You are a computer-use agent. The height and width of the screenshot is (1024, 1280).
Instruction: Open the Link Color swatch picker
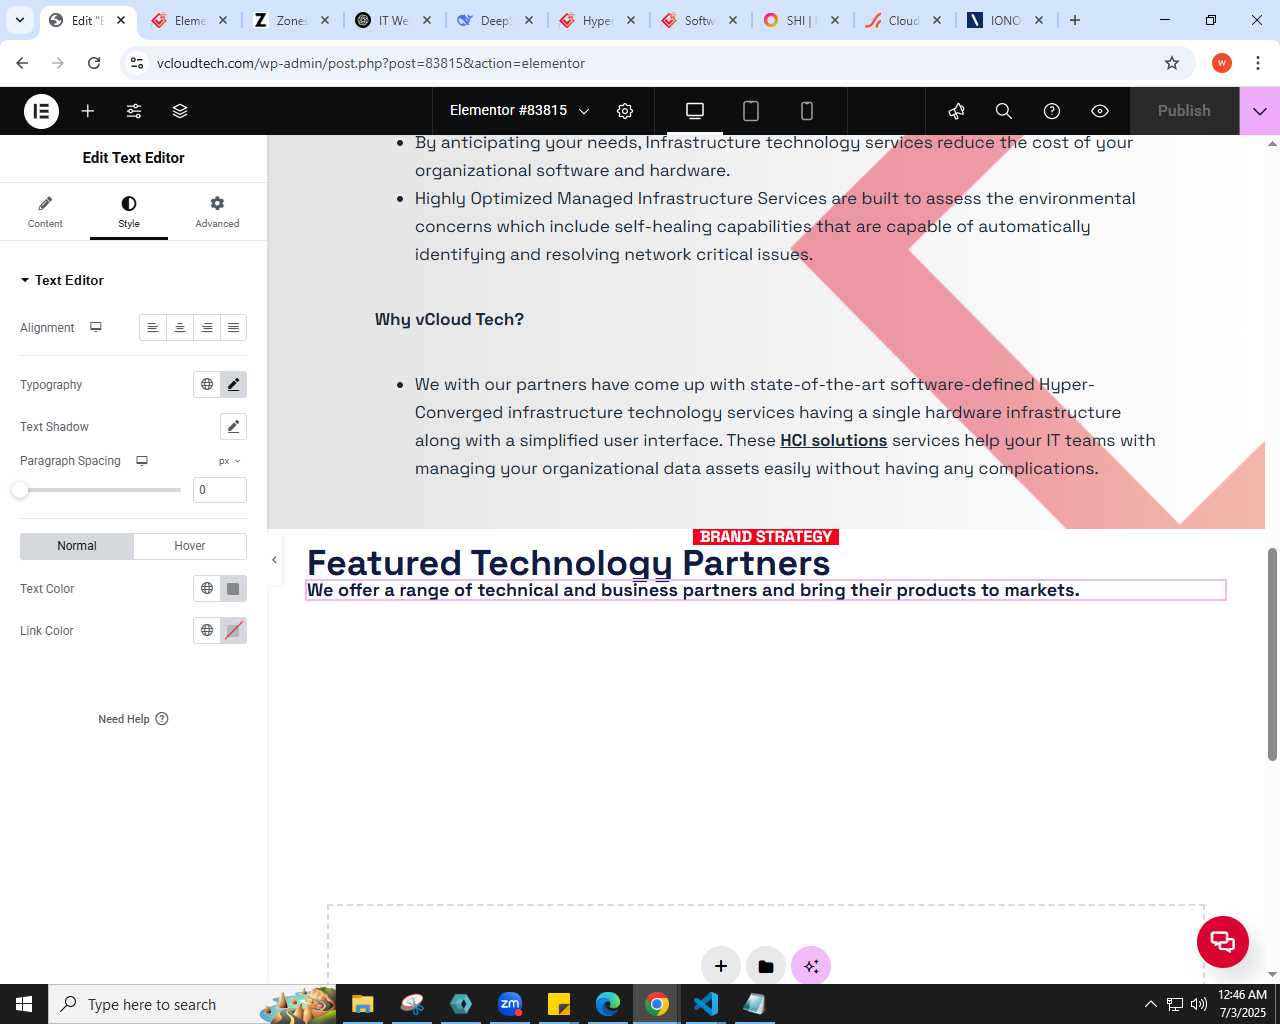tap(233, 630)
